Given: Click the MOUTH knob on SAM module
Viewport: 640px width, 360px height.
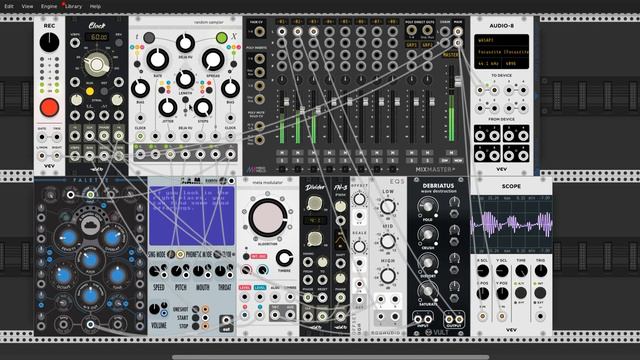Looking at the screenshot, I should [198, 271].
